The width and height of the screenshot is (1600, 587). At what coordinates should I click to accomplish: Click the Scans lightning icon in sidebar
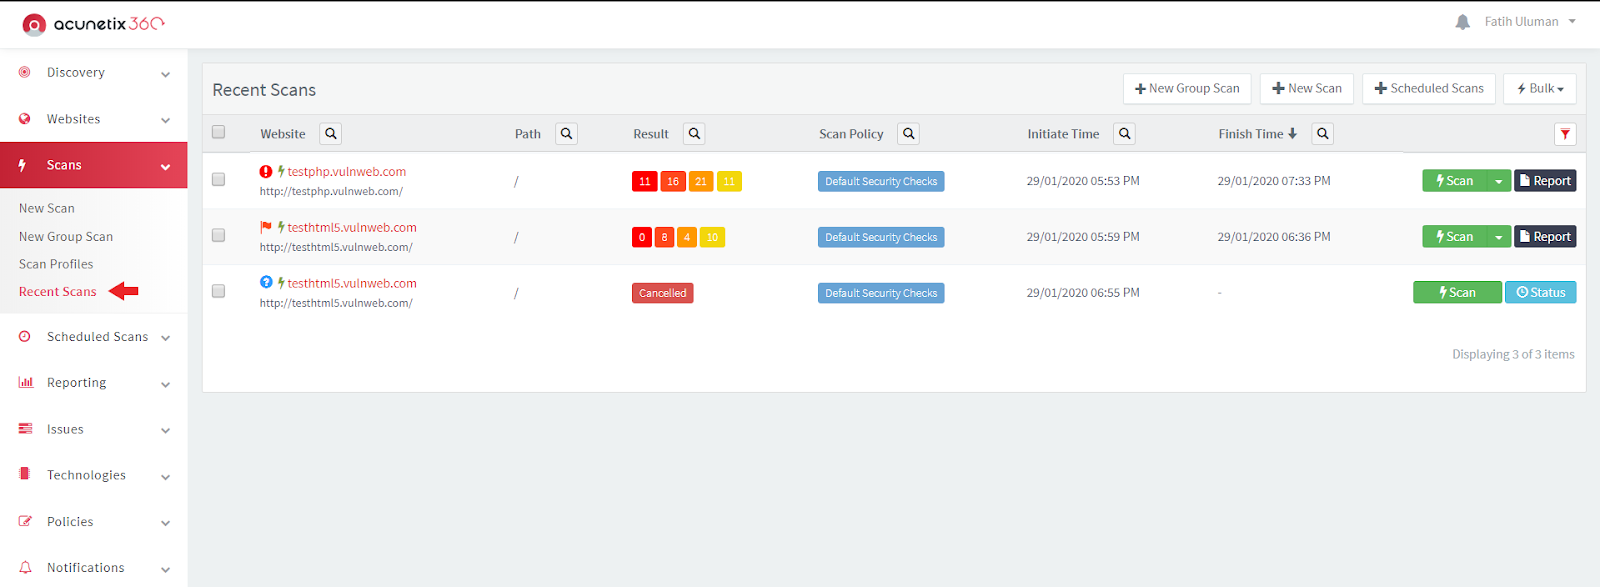pyautogui.click(x=22, y=165)
